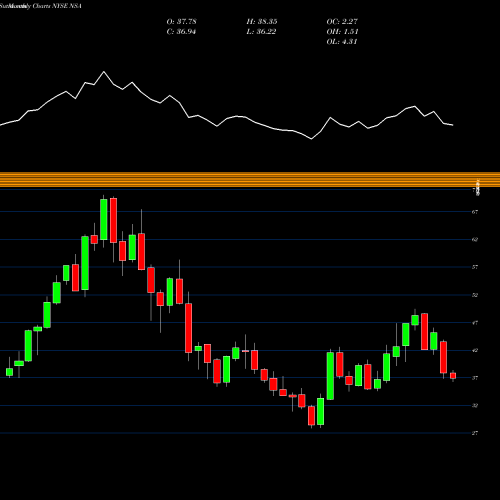Click the 32 price axis label

[x=475, y=406]
